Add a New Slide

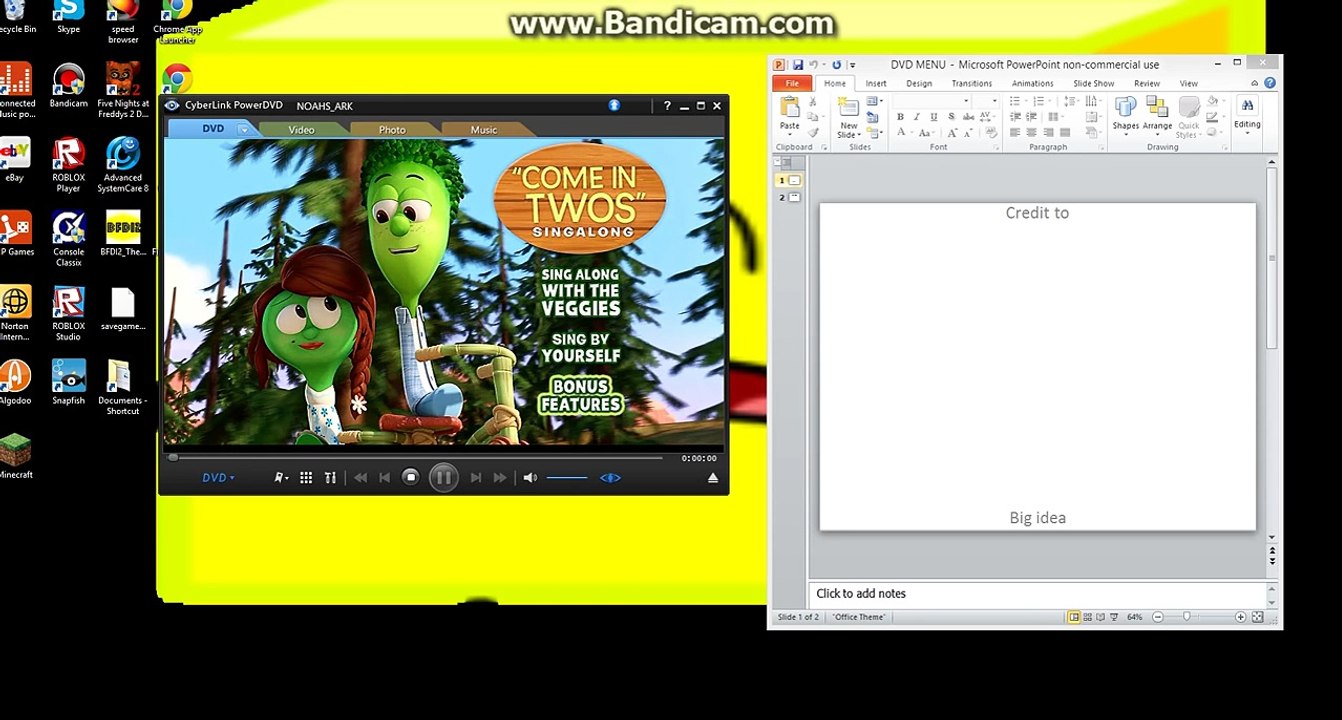point(848,118)
